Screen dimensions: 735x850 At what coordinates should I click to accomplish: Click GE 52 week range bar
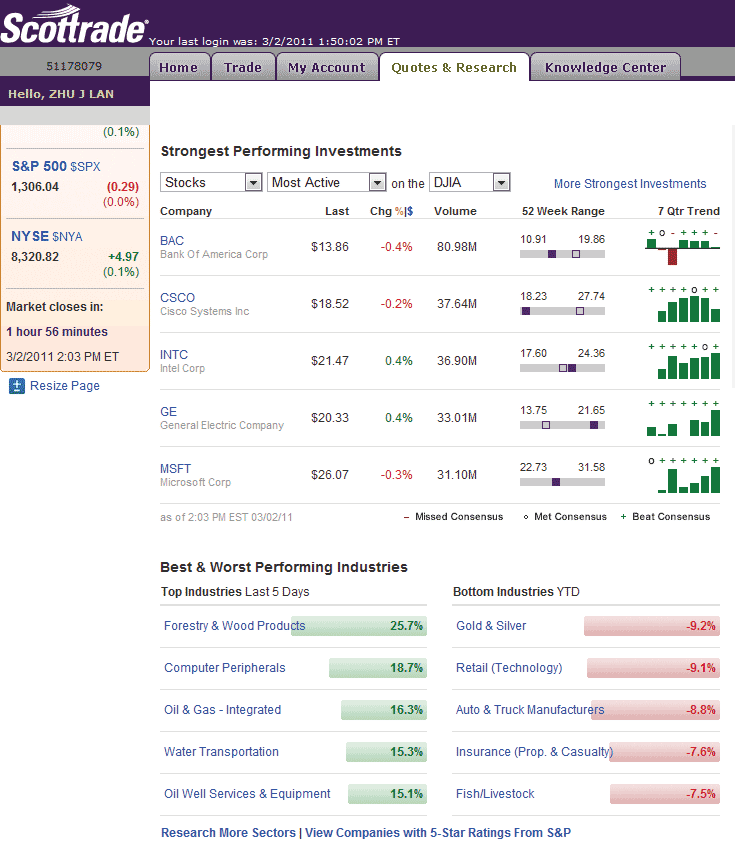[562, 425]
